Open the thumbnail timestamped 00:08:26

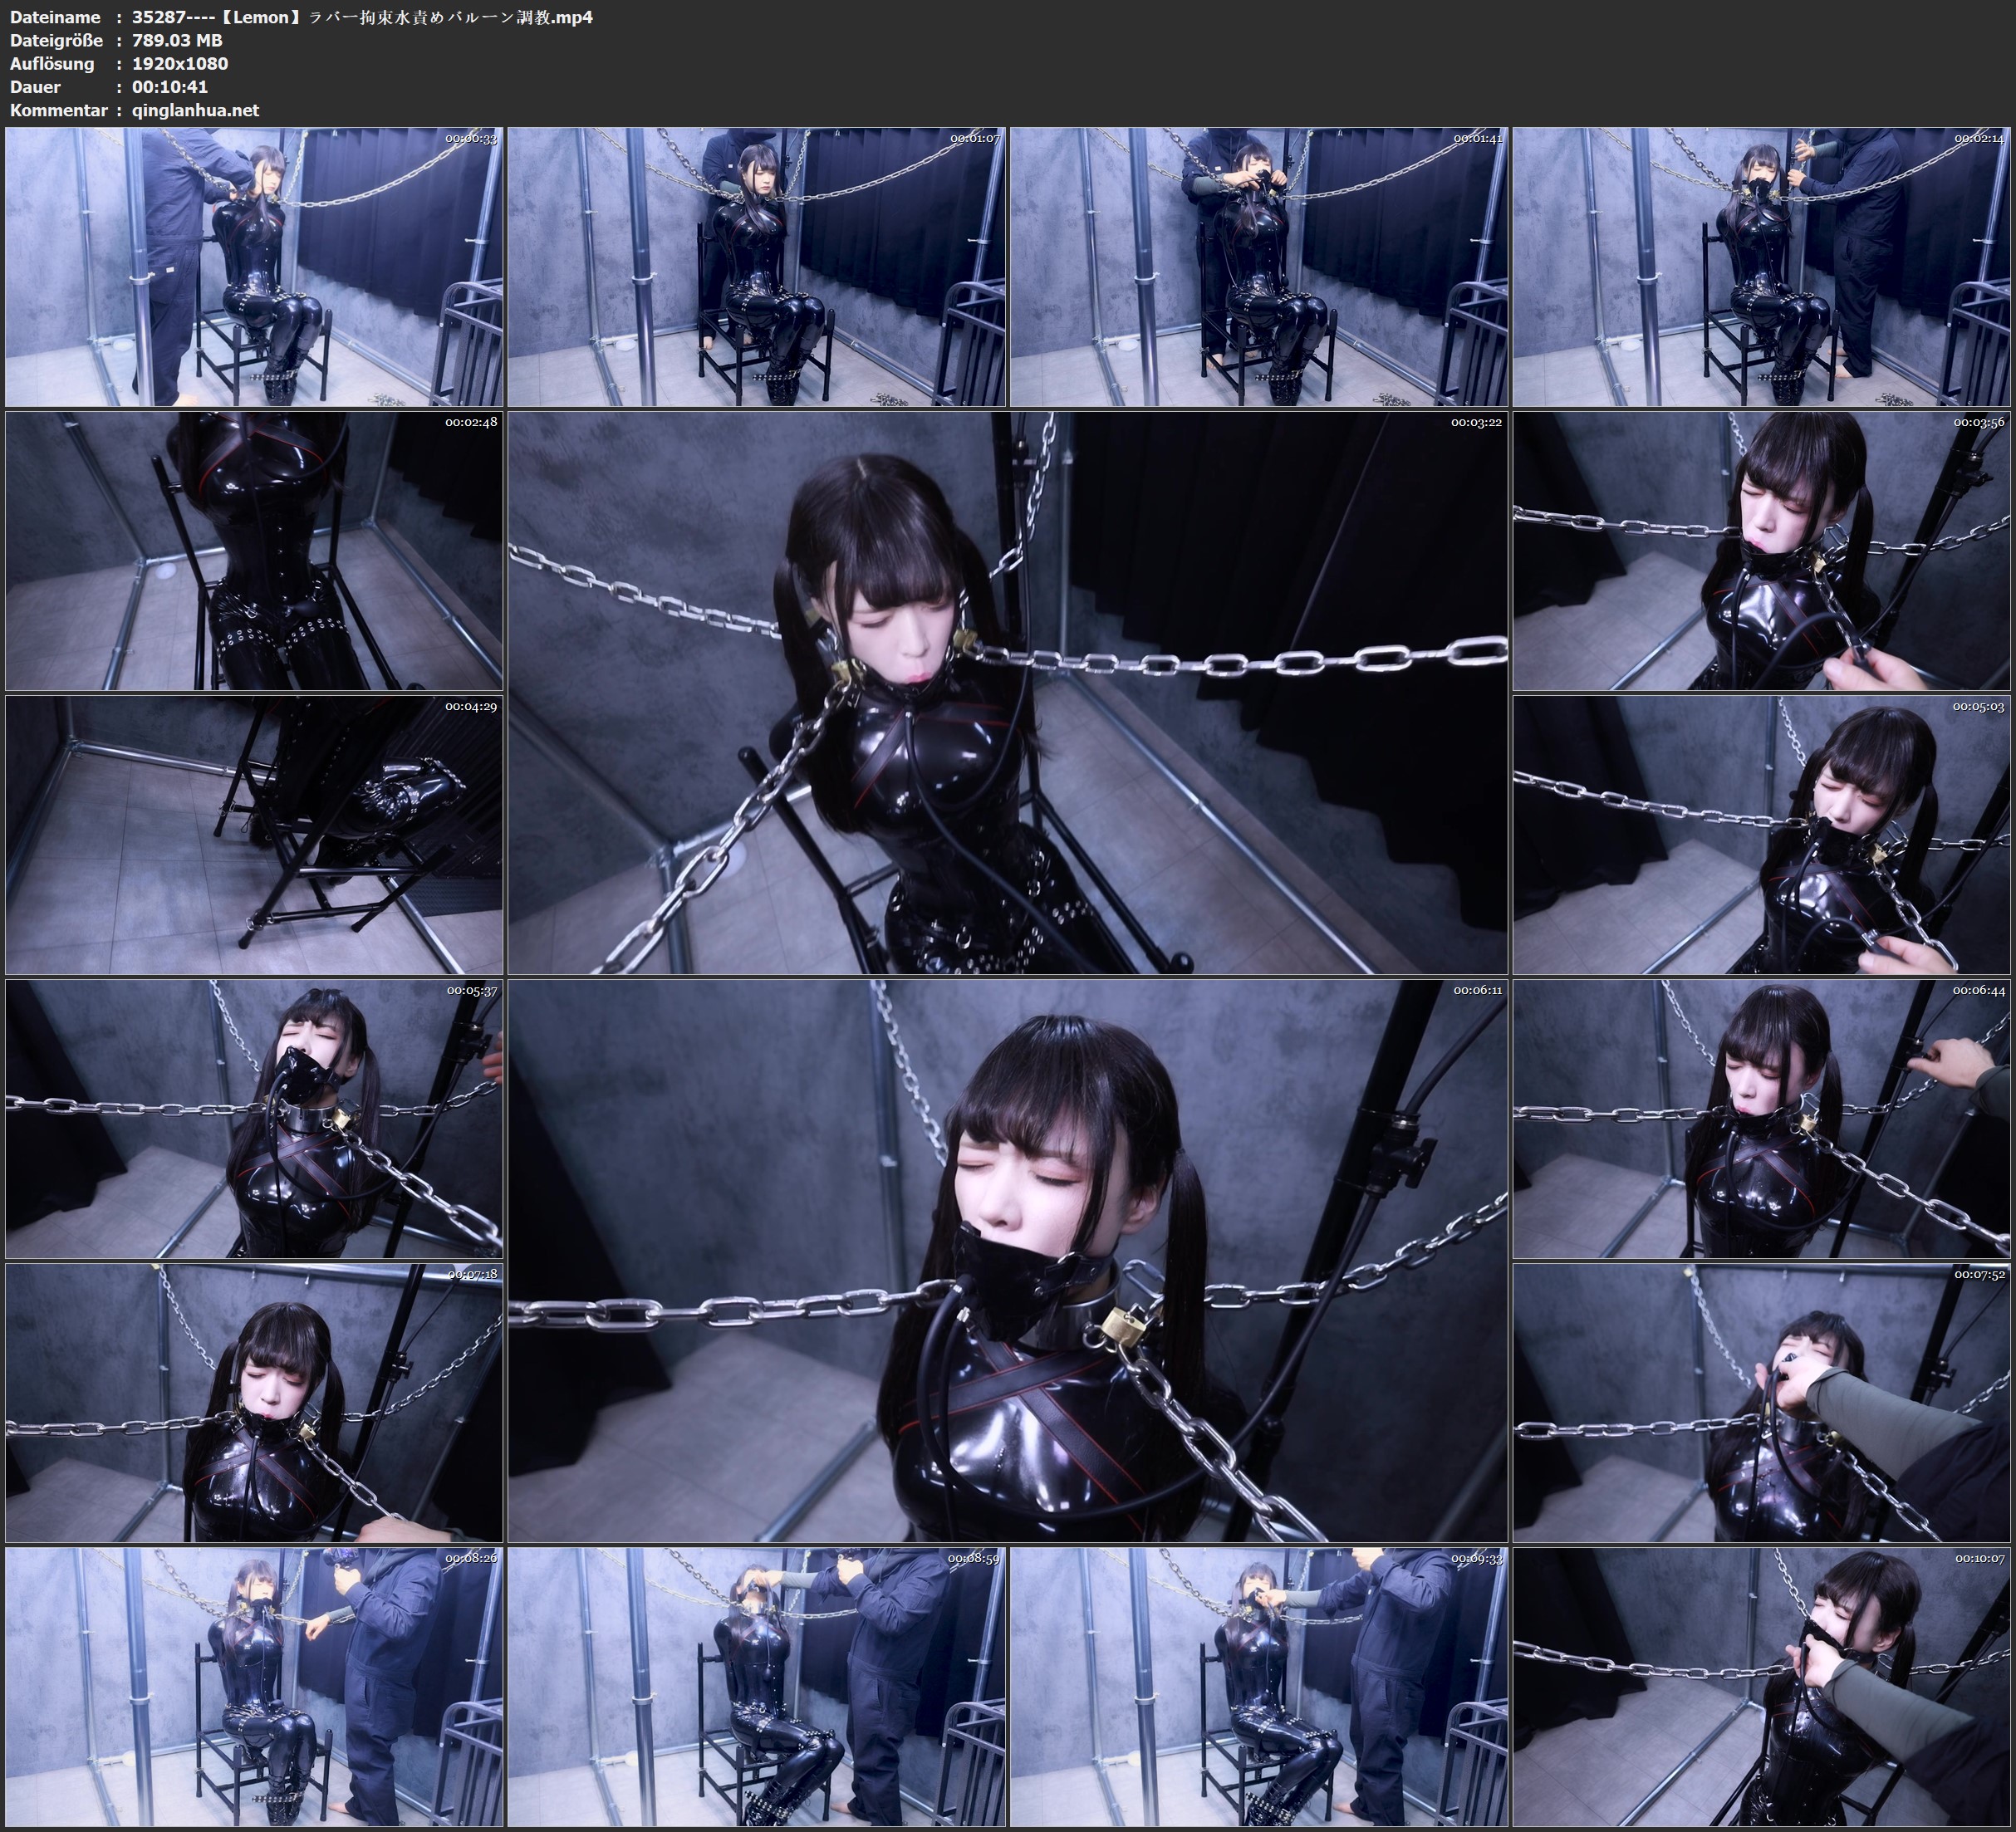coord(254,1686)
